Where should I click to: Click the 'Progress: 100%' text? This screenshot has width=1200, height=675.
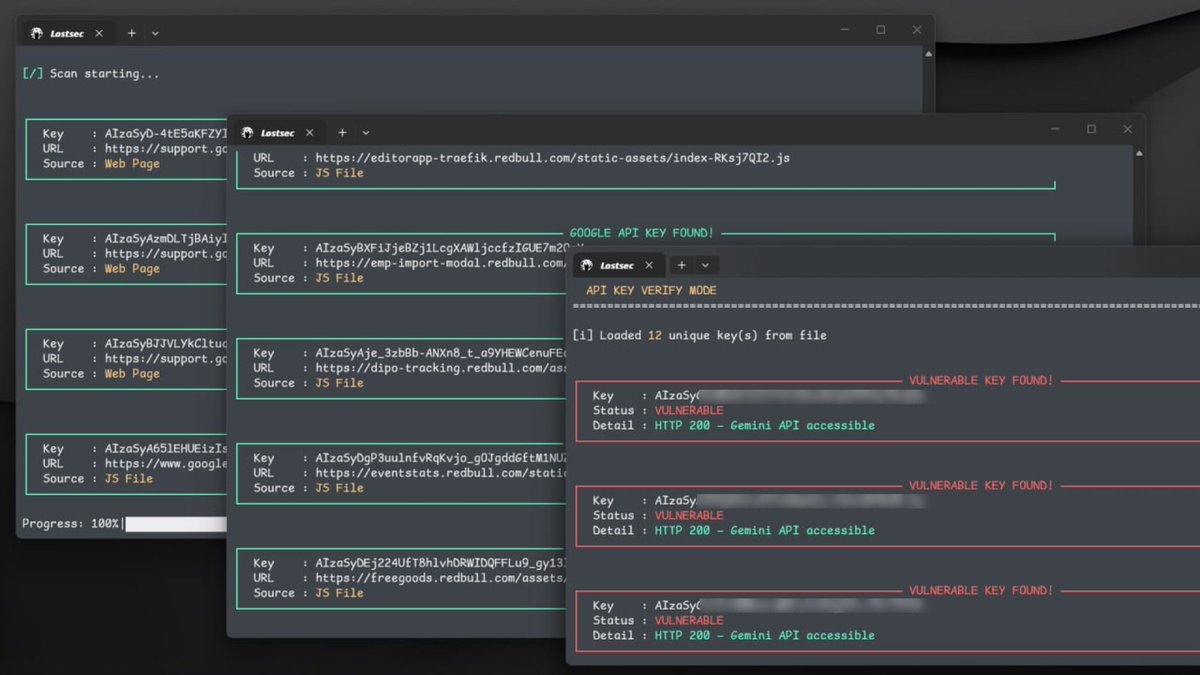[71, 524]
